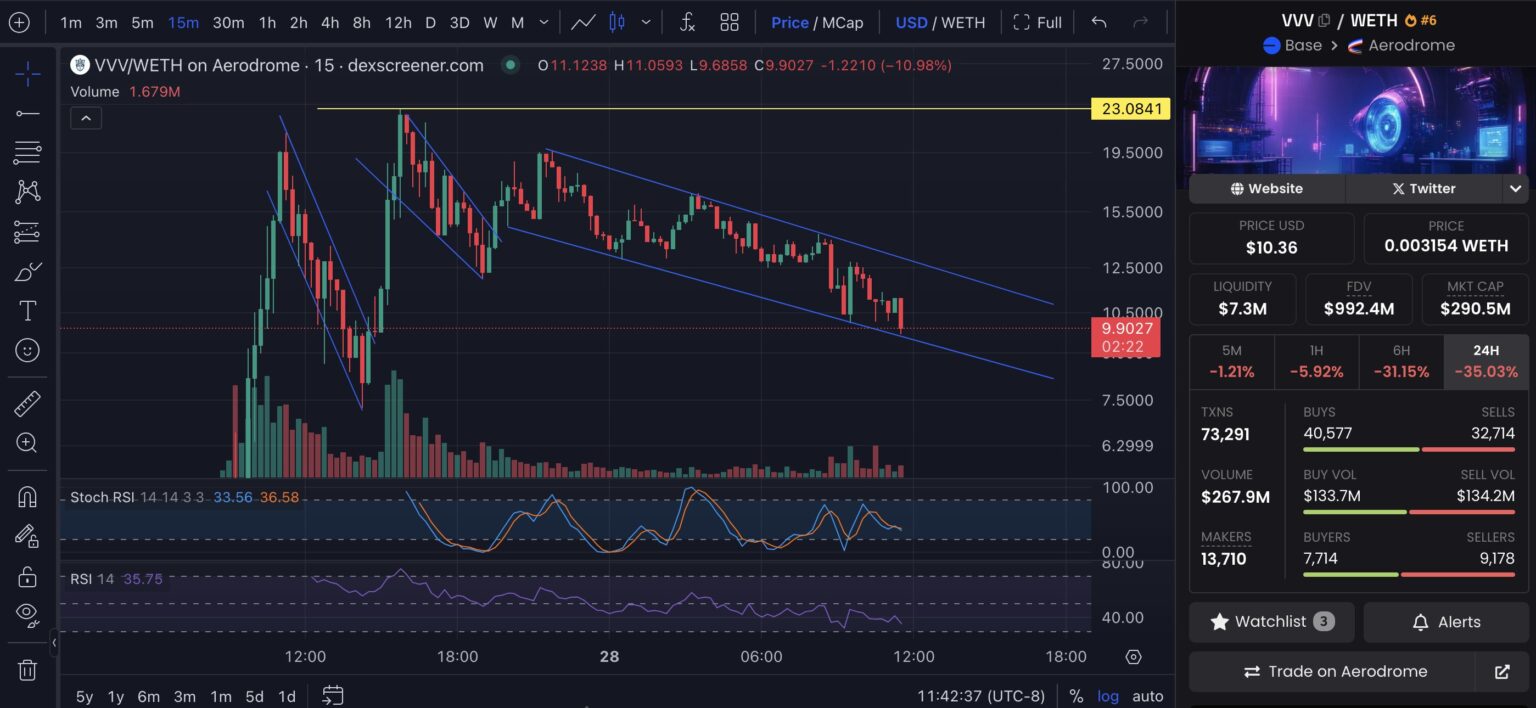1536x708 pixels.
Task: Switch to the 1H change tab
Action: (1316, 361)
